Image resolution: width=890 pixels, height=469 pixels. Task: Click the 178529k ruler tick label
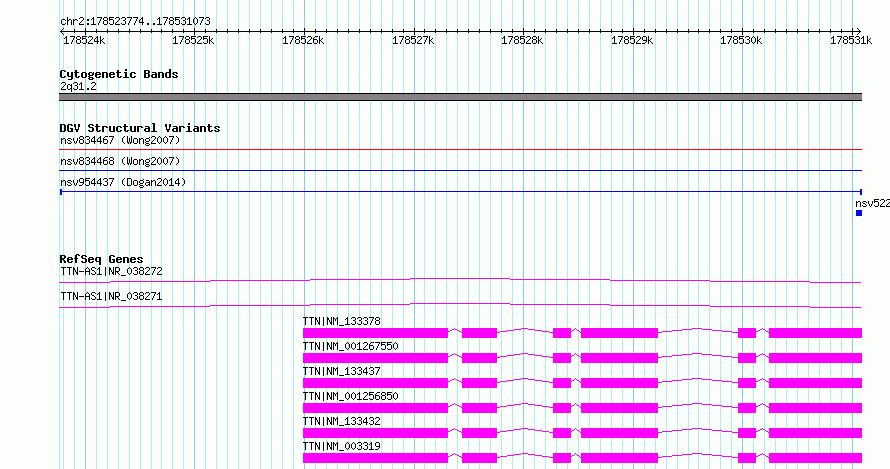click(x=632, y=40)
